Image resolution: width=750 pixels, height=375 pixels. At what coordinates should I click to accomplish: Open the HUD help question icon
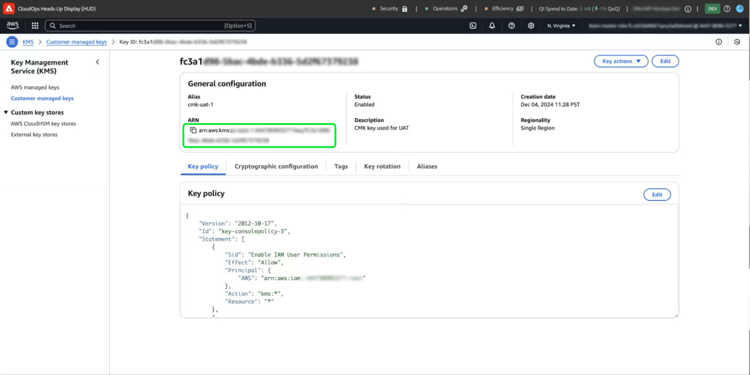(727, 9)
